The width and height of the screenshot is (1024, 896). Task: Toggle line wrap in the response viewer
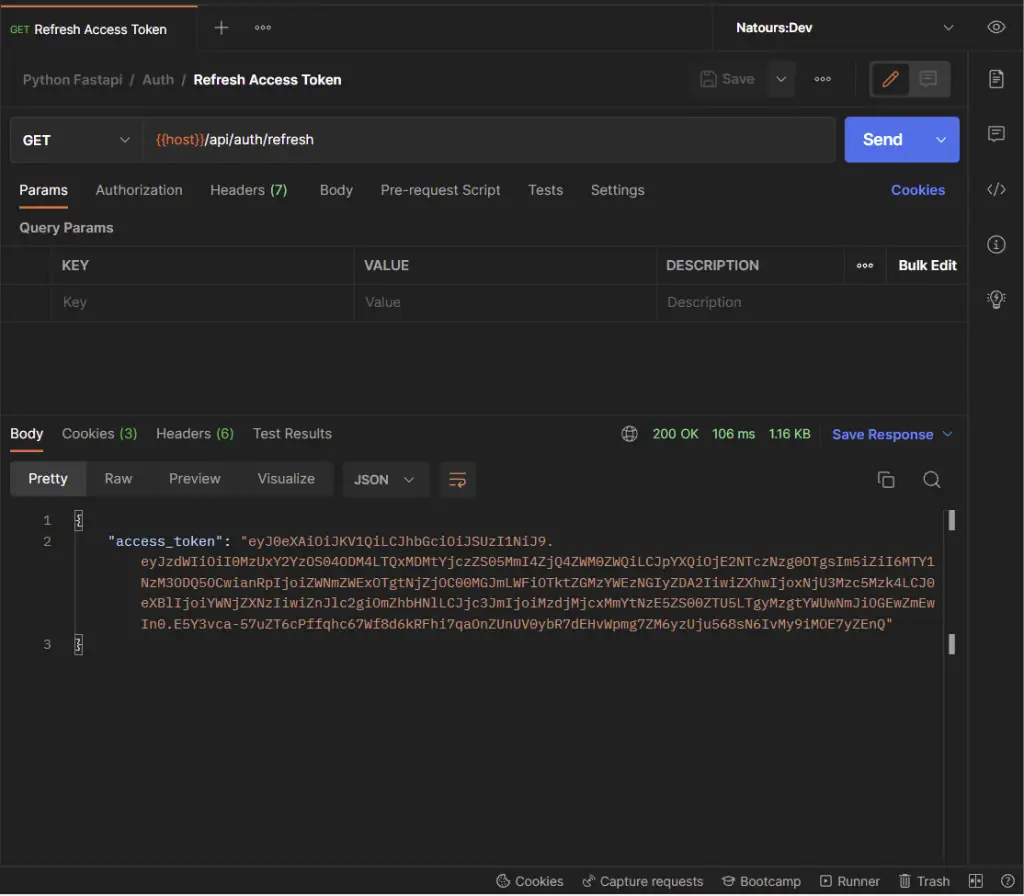coord(457,479)
